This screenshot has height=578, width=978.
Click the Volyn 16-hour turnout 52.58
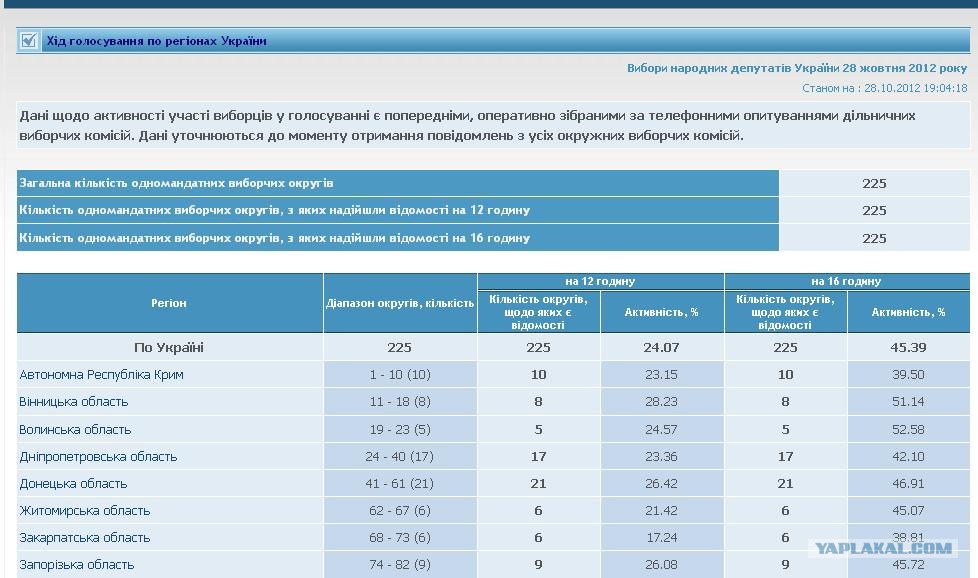908,430
